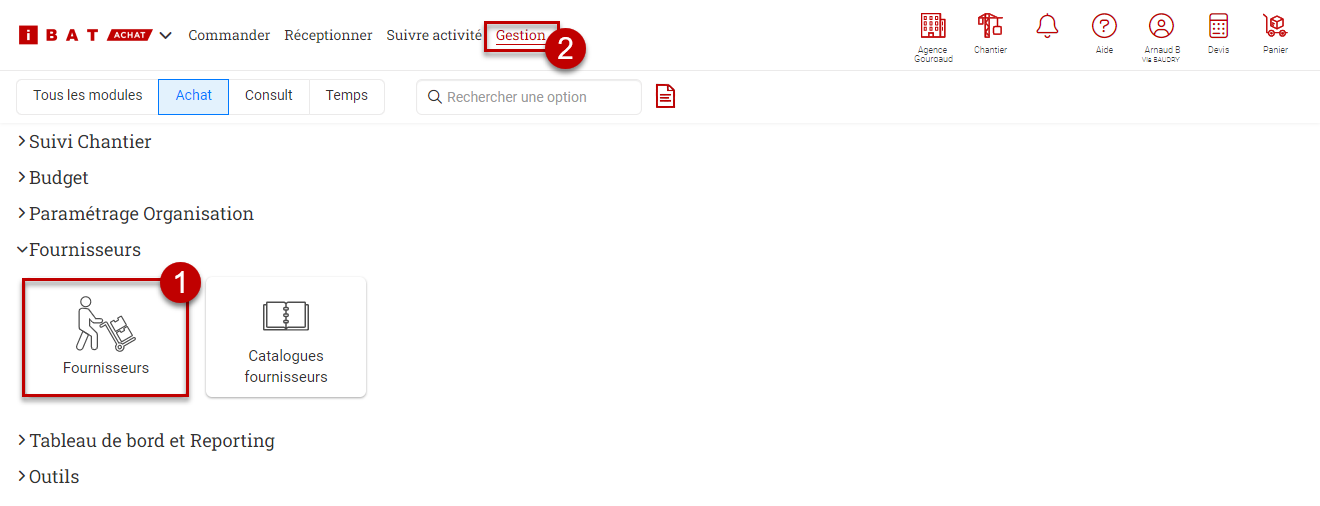1320x506 pixels.
Task: Open the Arnaud B user profile icon
Action: pyautogui.click(x=1161, y=27)
